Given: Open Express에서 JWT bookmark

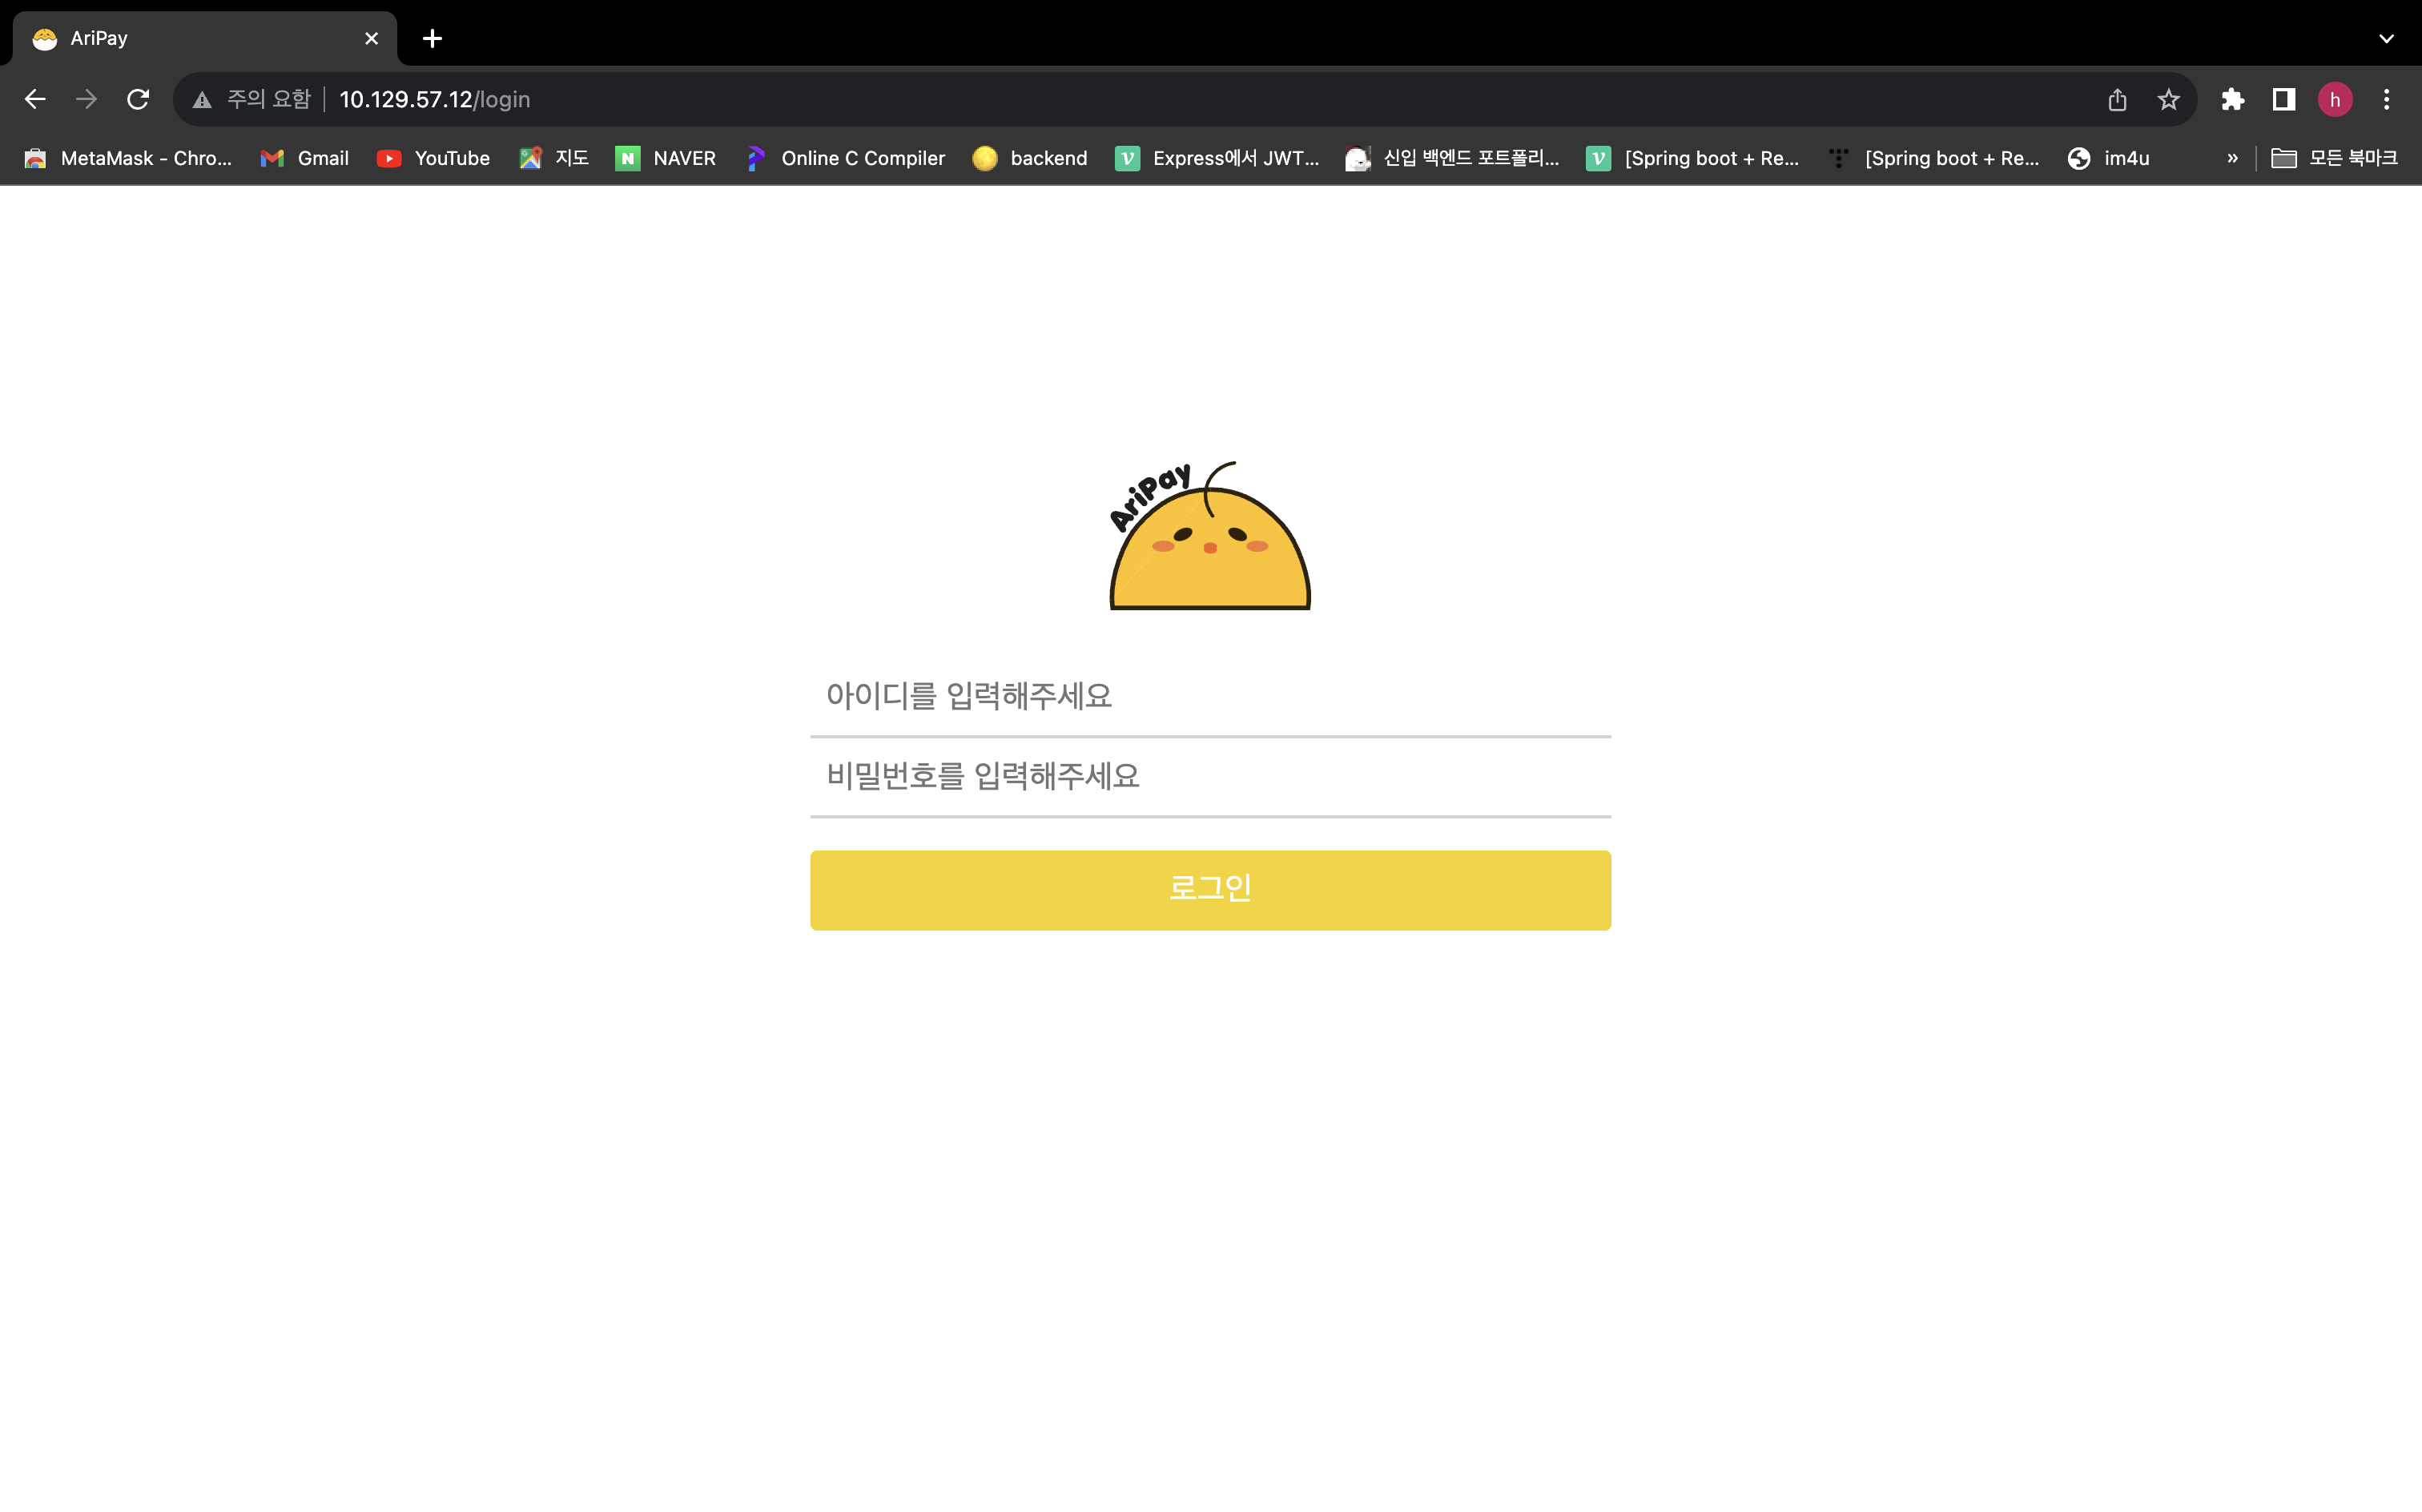Looking at the screenshot, I should [x=1218, y=158].
